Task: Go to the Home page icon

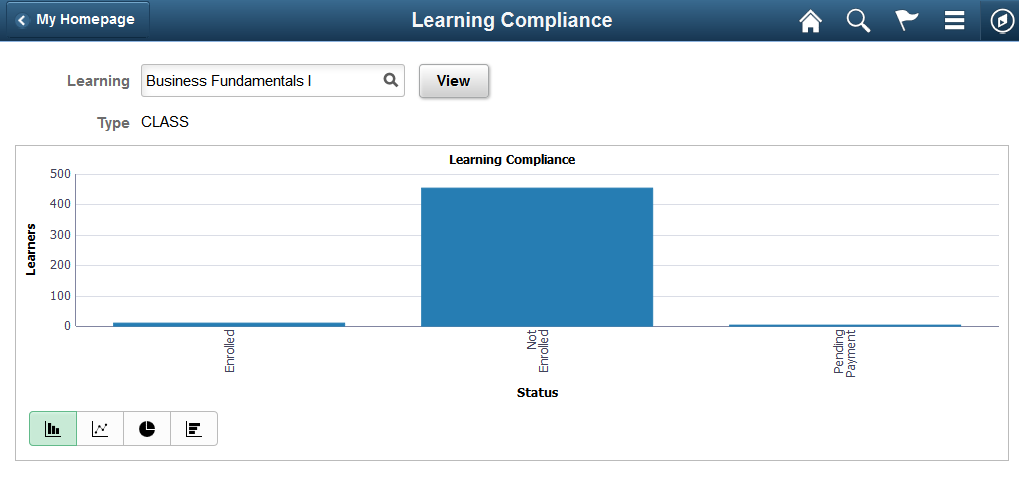Action: pyautogui.click(x=810, y=21)
